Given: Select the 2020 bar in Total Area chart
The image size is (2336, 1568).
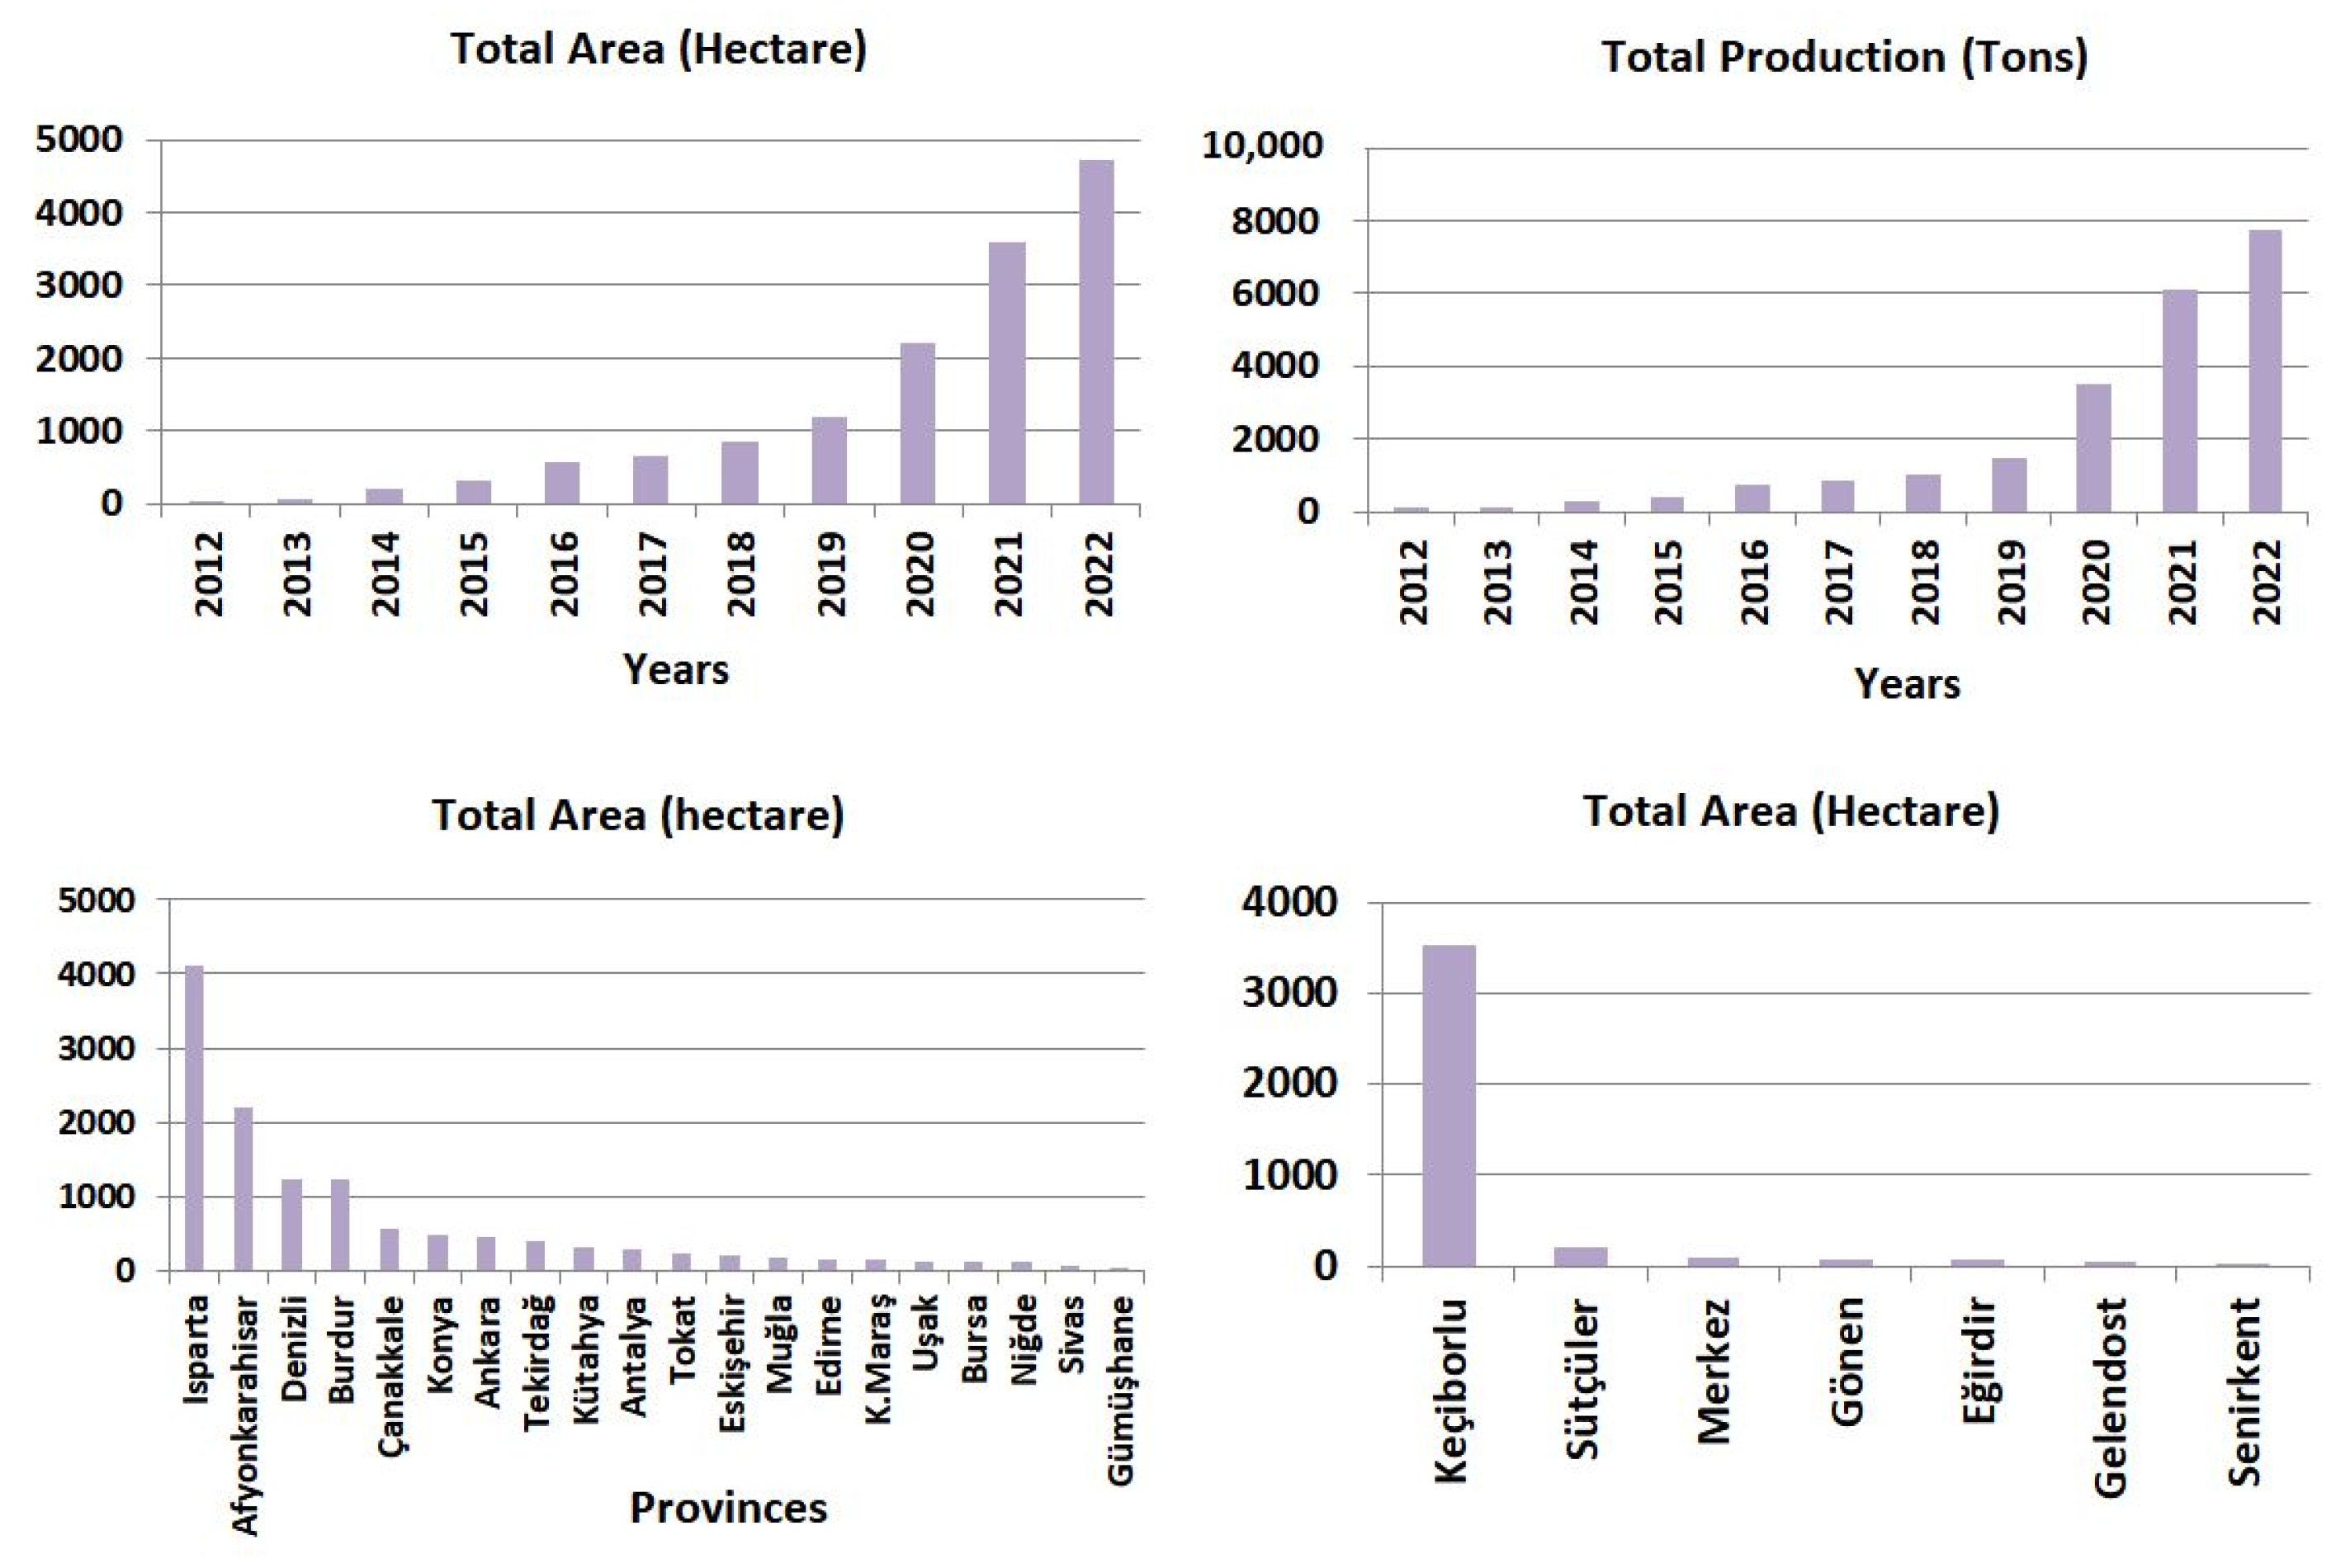Looking at the screenshot, I should point(917,424).
